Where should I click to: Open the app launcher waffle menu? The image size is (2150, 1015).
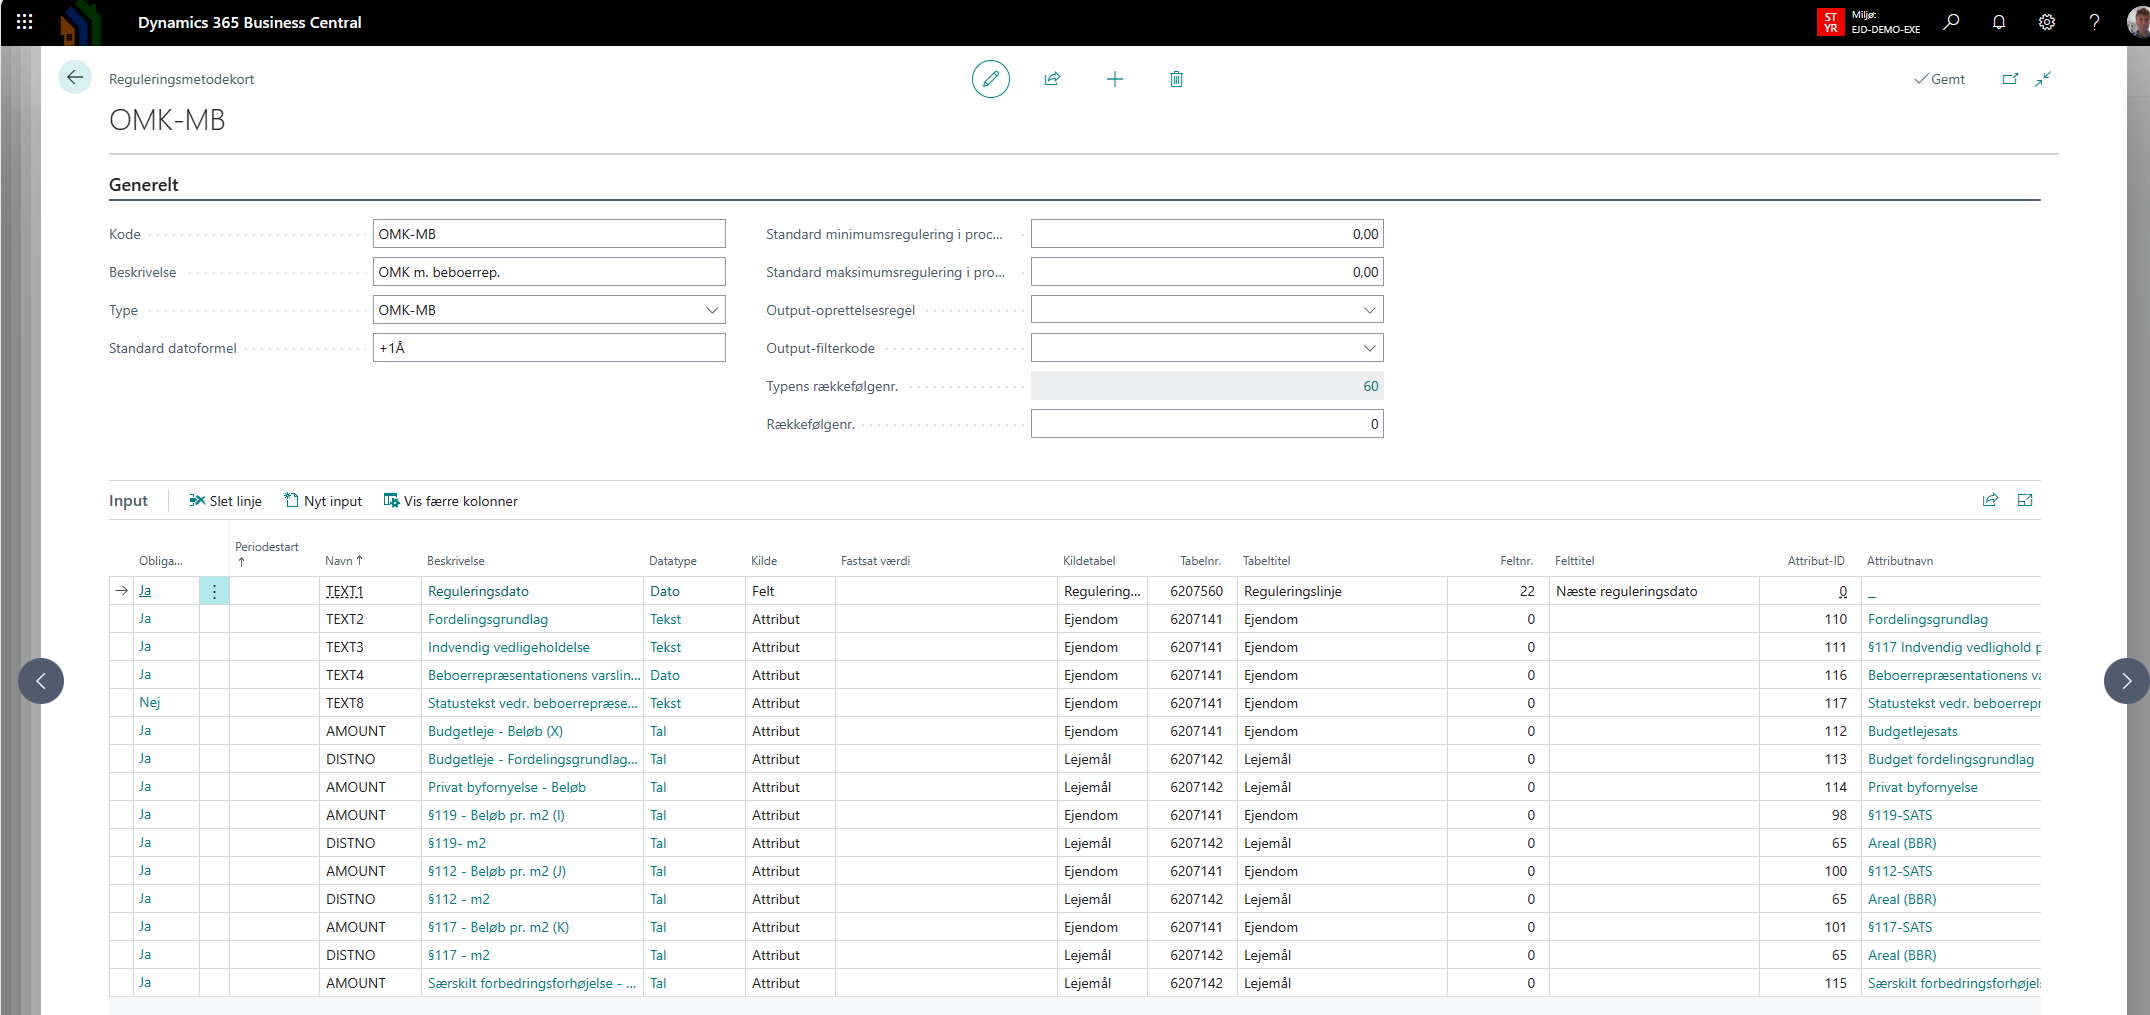[x=24, y=21]
